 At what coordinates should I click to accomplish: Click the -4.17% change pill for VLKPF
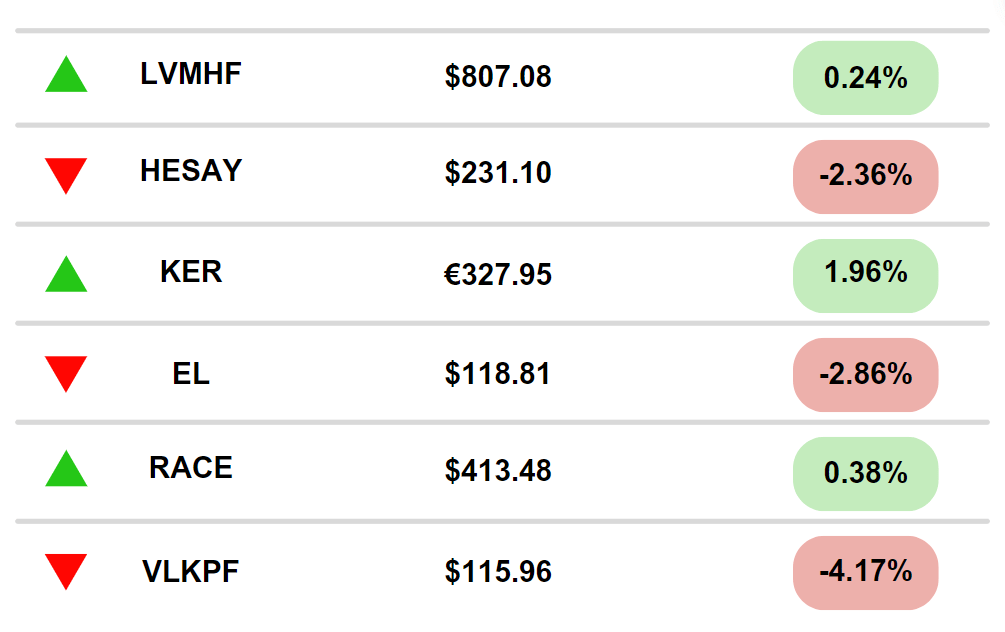click(865, 572)
